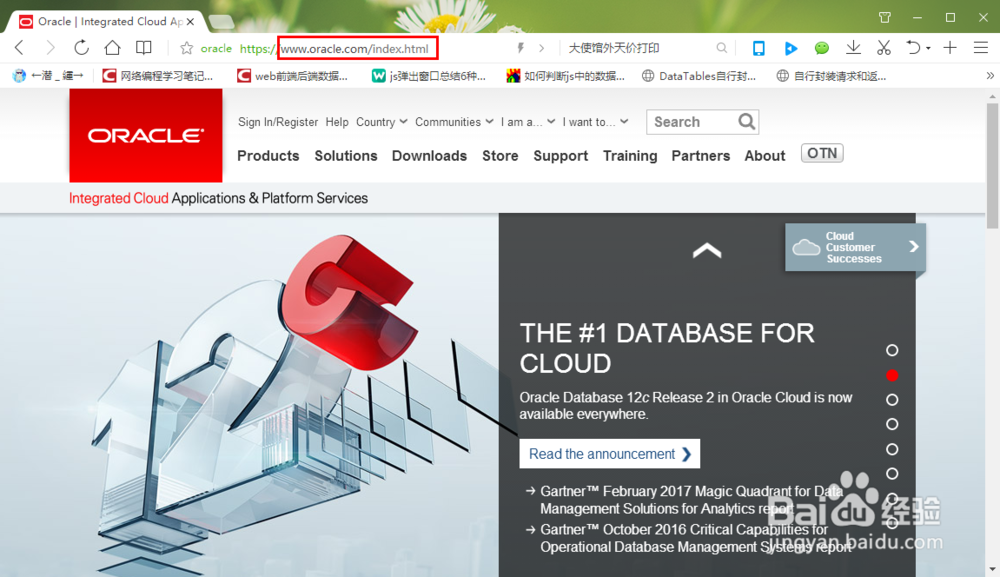Bookmark the page with the star icon
Viewport: 1000px width, 577px height.
click(x=186, y=48)
